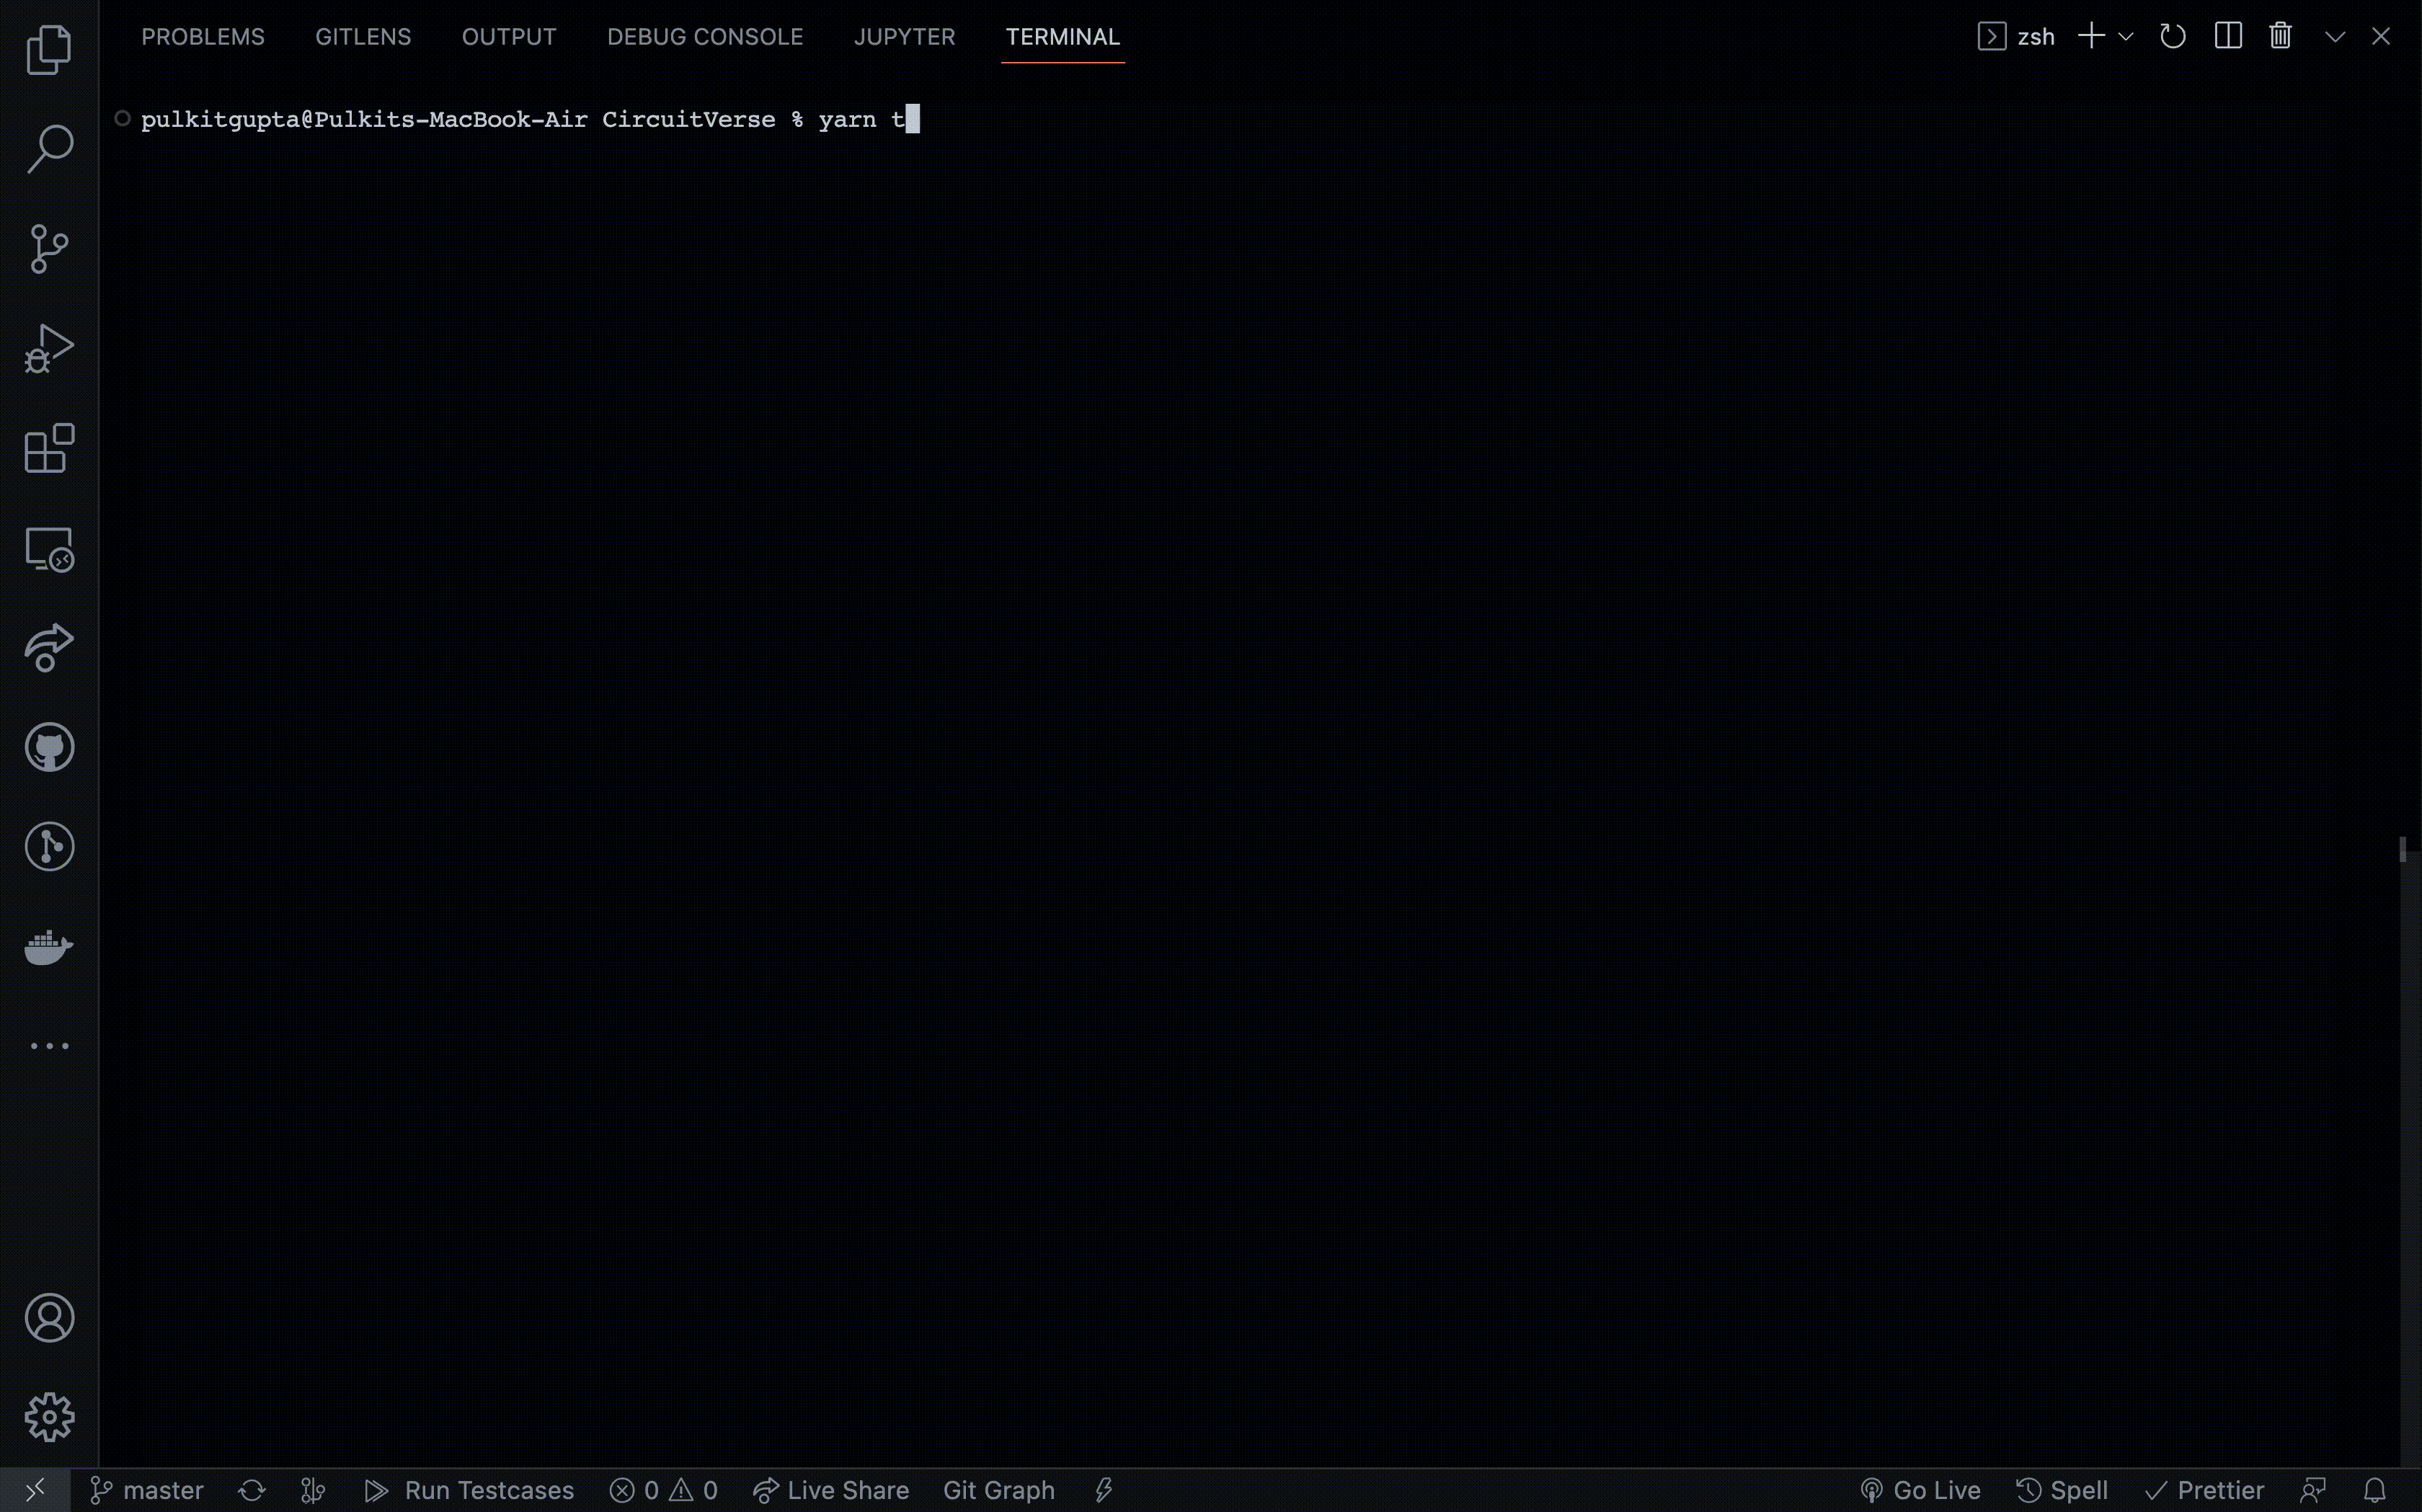Image resolution: width=2422 pixels, height=1512 pixels.
Task: Kill the active terminal
Action: [2280, 36]
